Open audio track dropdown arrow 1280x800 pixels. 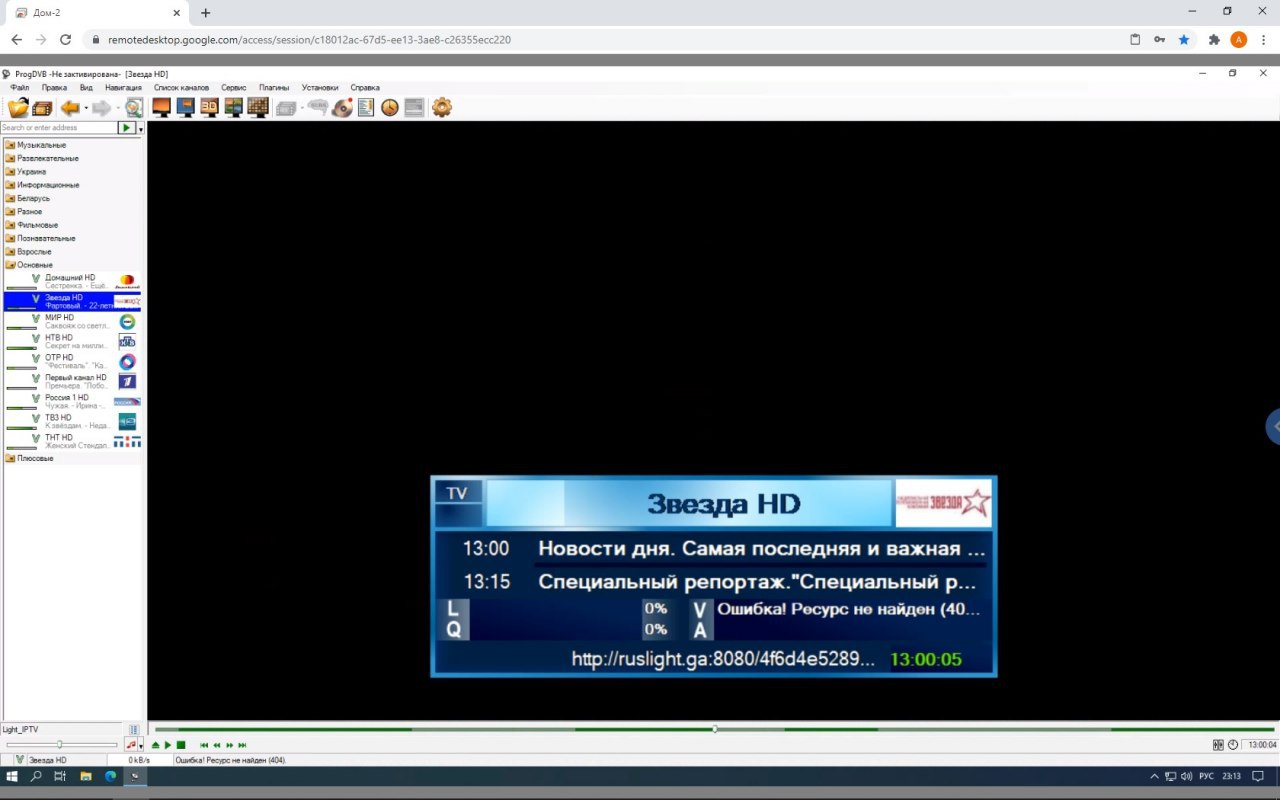coord(141,746)
